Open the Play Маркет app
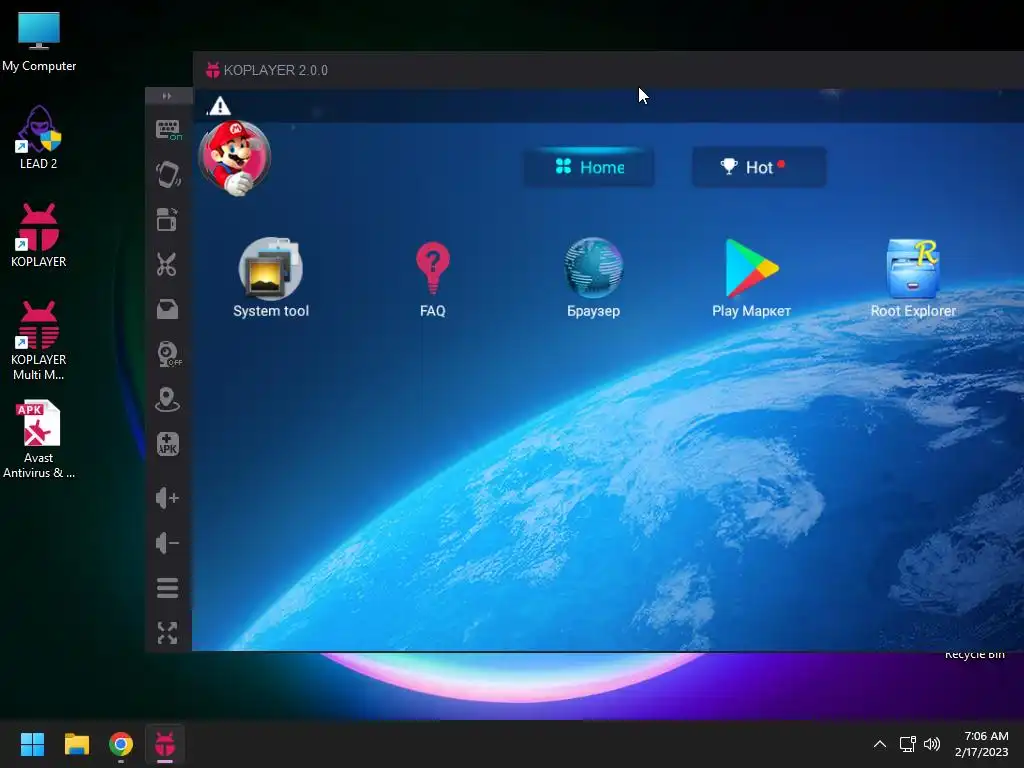The height and width of the screenshot is (768, 1024). tap(752, 278)
